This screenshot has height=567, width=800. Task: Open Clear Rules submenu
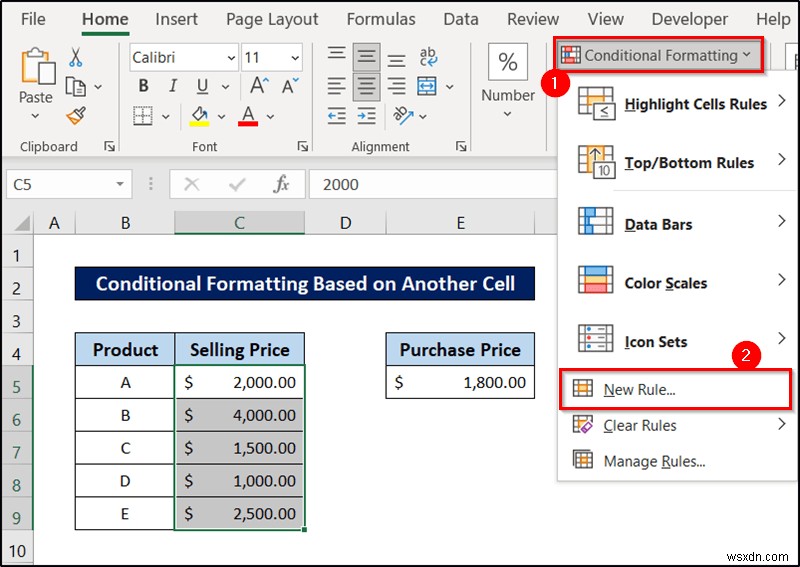[x=678, y=425]
